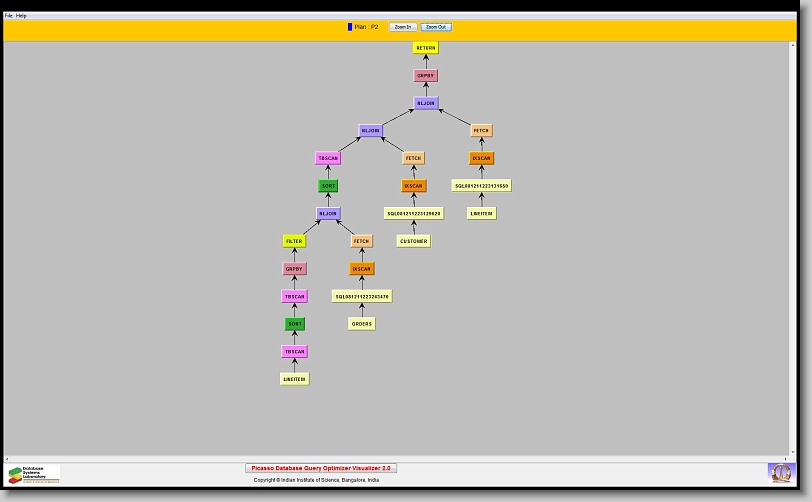812x502 pixels.
Task: Click Picasso Database Query Optimizer Visualizer button
Action: [321, 468]
